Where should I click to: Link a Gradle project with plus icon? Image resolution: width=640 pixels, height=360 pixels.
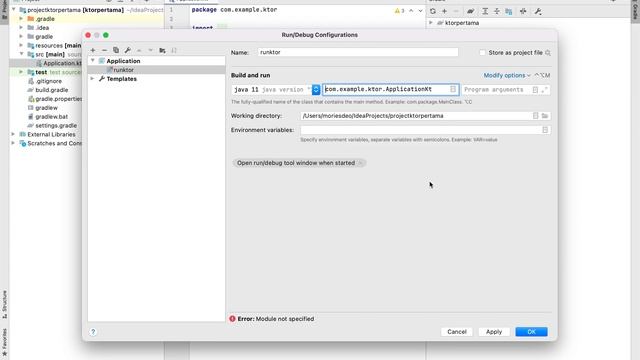(444, 11)
